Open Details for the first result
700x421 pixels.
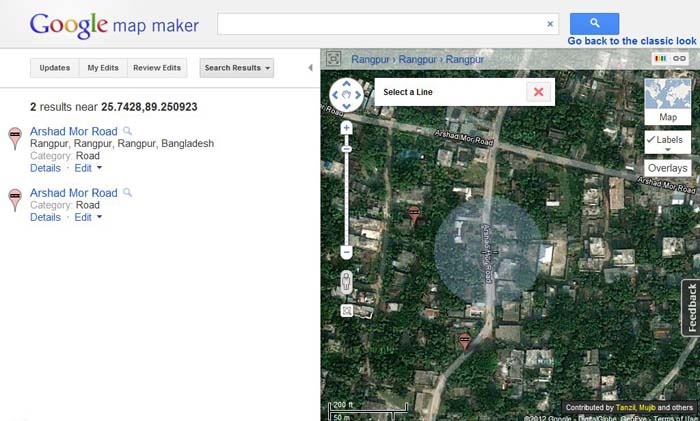(45, 168)
